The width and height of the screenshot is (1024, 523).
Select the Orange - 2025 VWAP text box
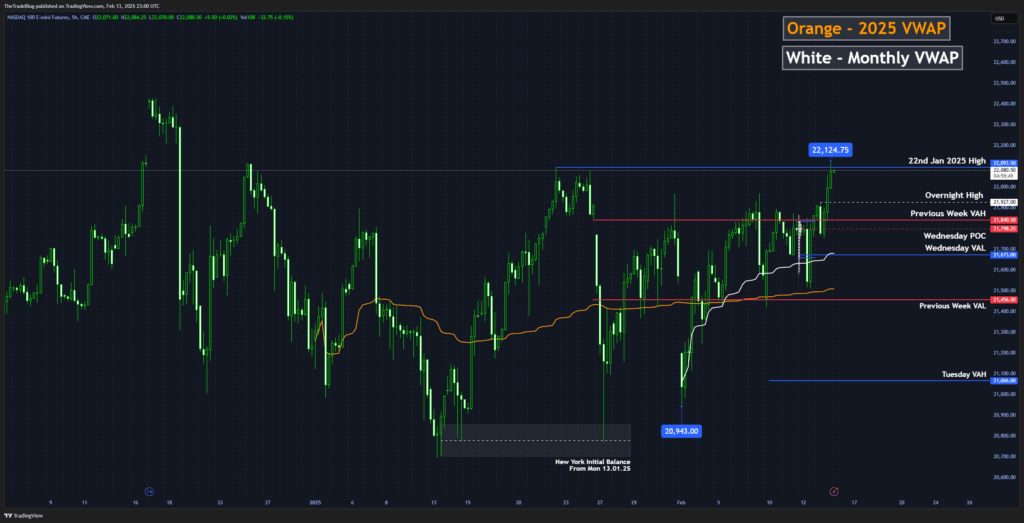click(x=868, y=26)
